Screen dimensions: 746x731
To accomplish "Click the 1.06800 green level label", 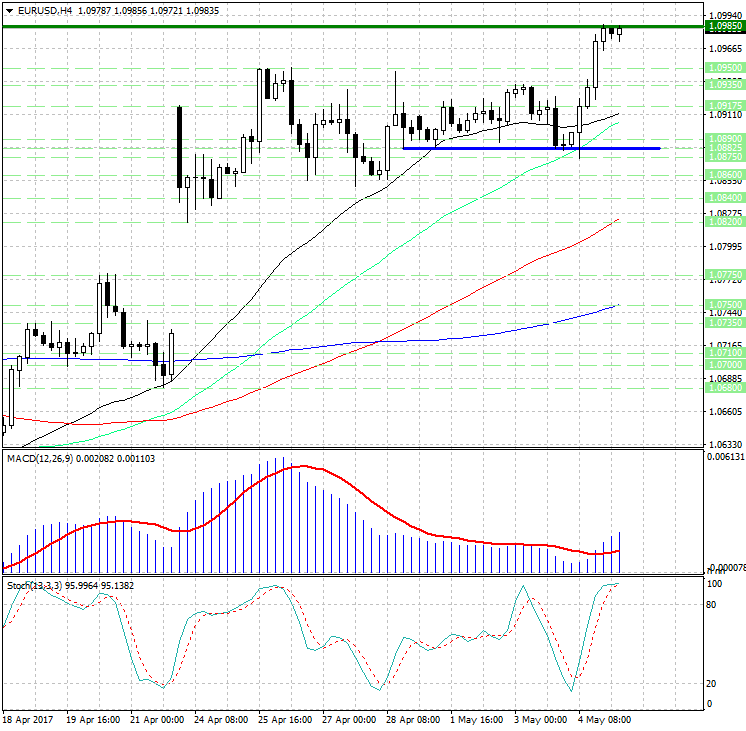I will [725, 388].
